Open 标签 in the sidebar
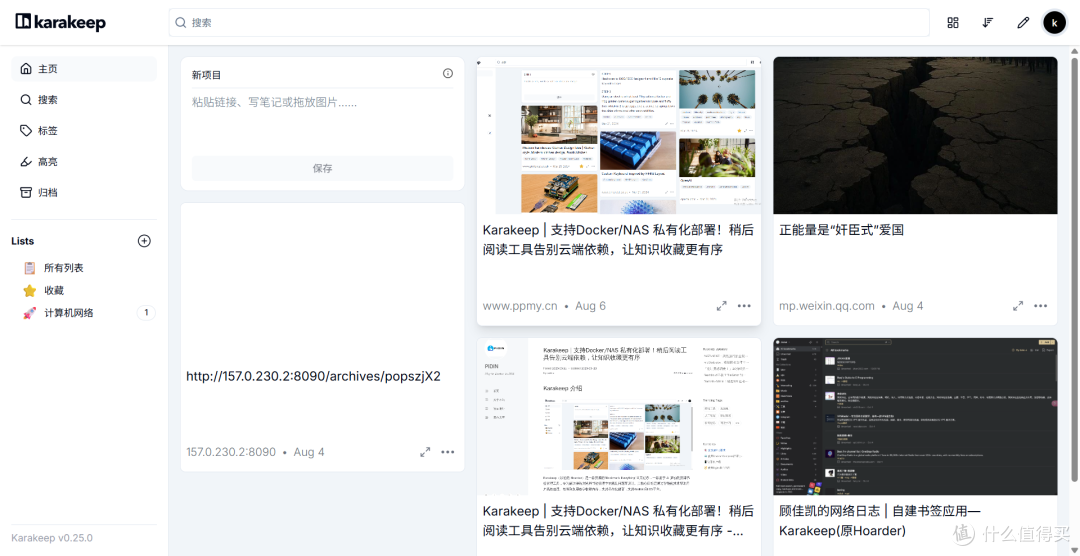The height and width of the screenshot is (556, 1080). [84, 131]
